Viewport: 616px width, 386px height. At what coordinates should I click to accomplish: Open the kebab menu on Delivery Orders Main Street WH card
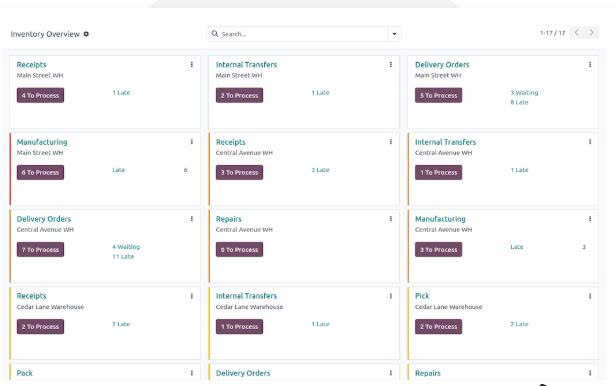[590, 64]
